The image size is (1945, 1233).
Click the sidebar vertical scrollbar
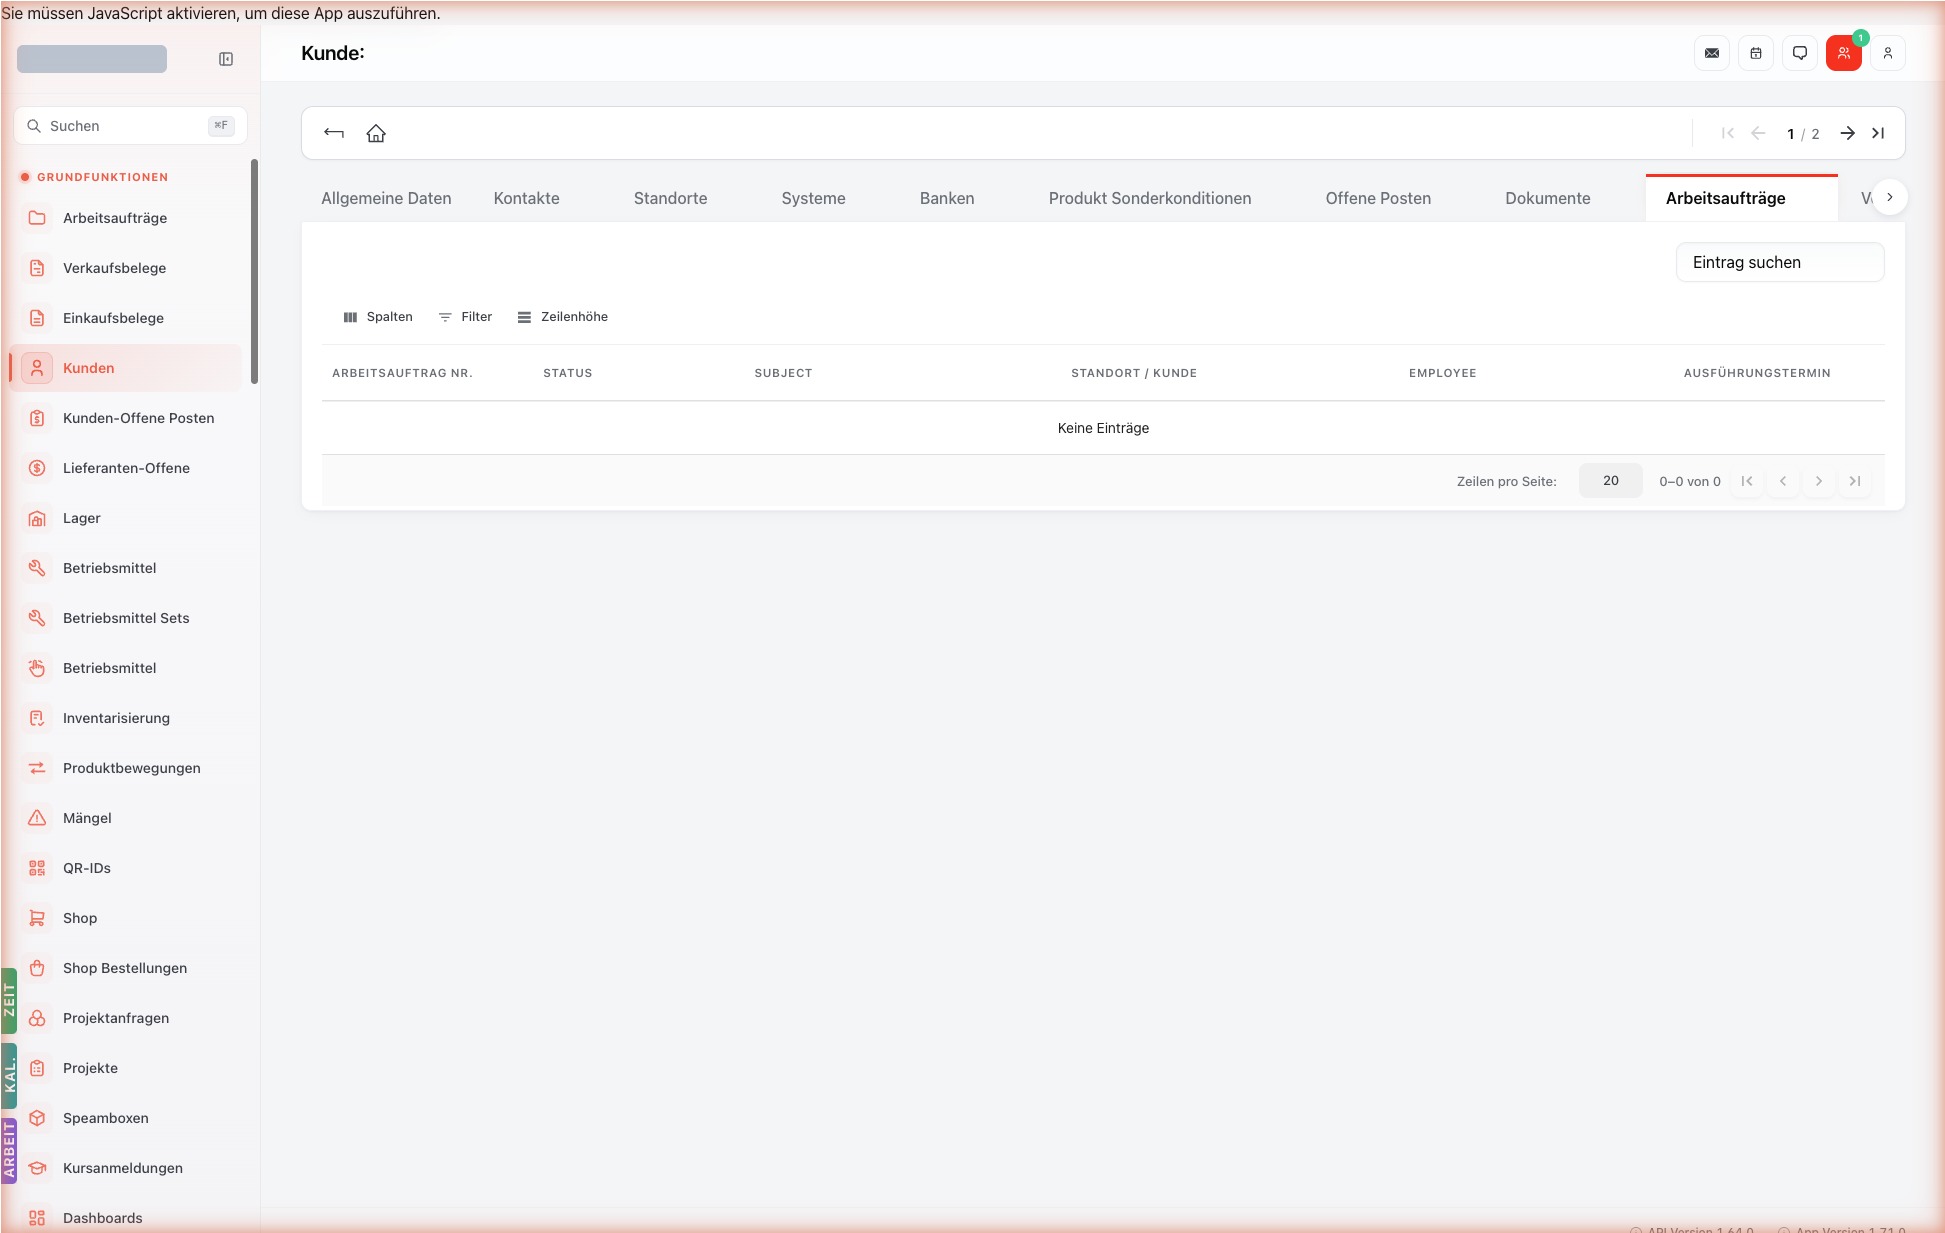tap(254, 270)
